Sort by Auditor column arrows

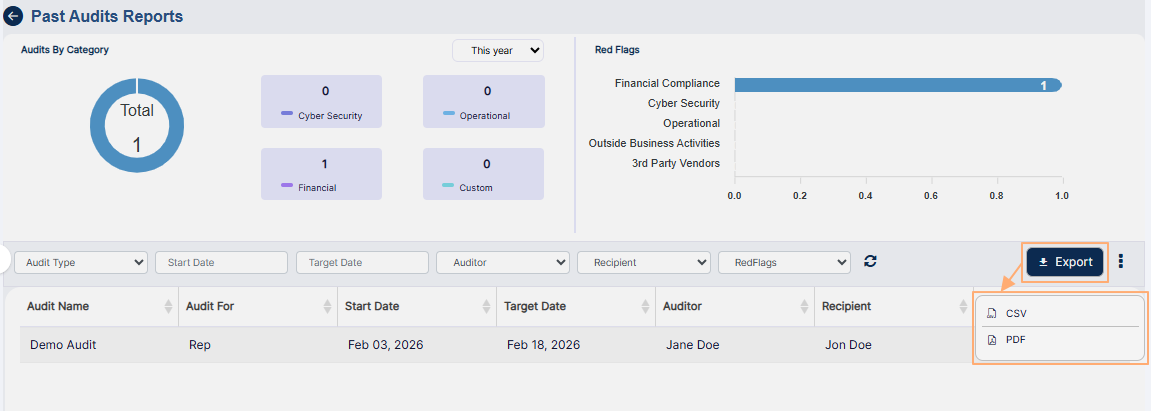point(804,307)
